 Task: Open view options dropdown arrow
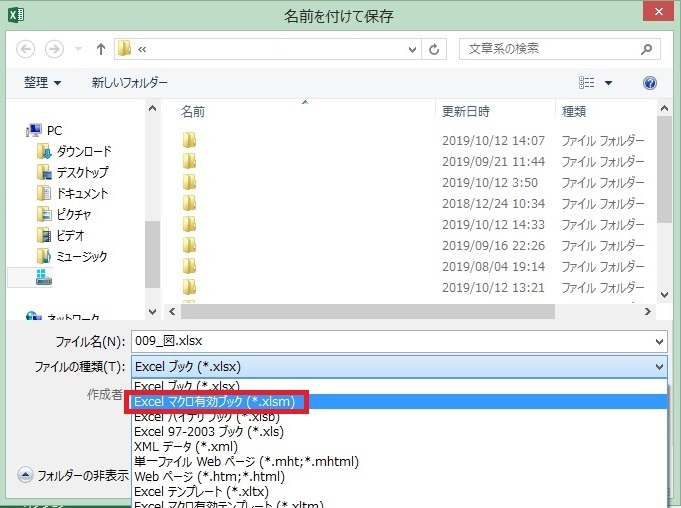point(608,83)
